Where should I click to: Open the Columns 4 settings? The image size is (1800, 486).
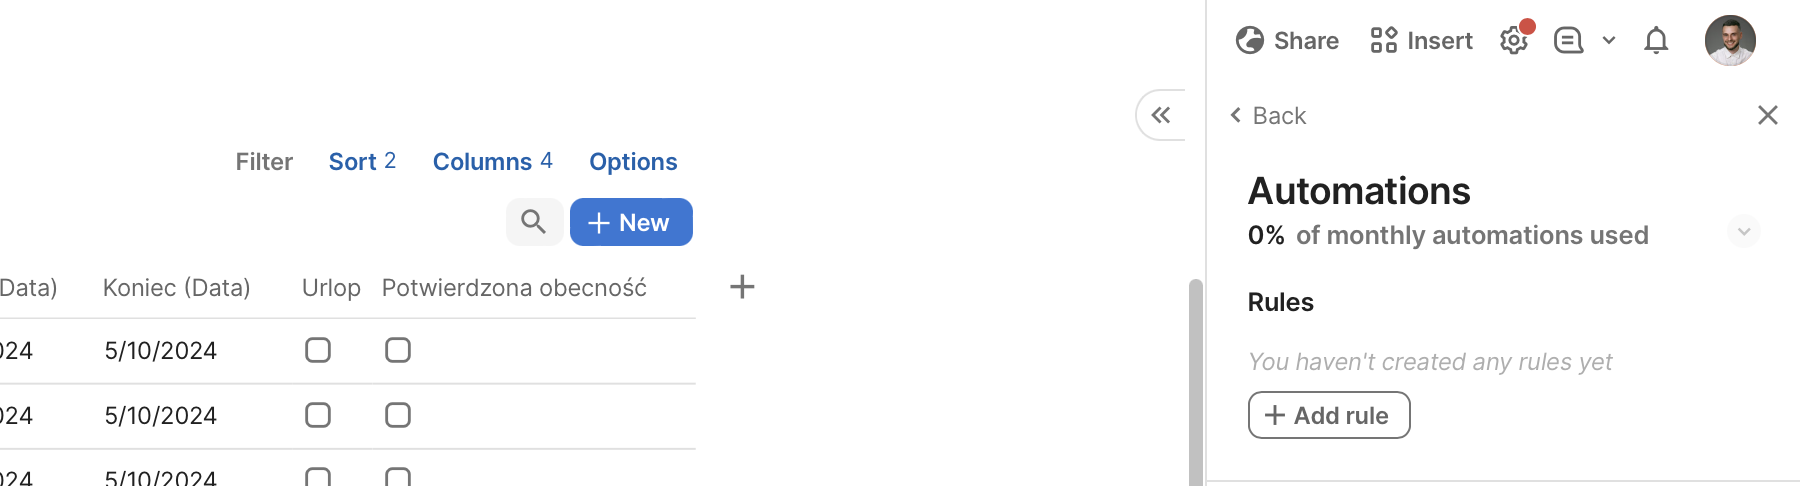[492, 162]
